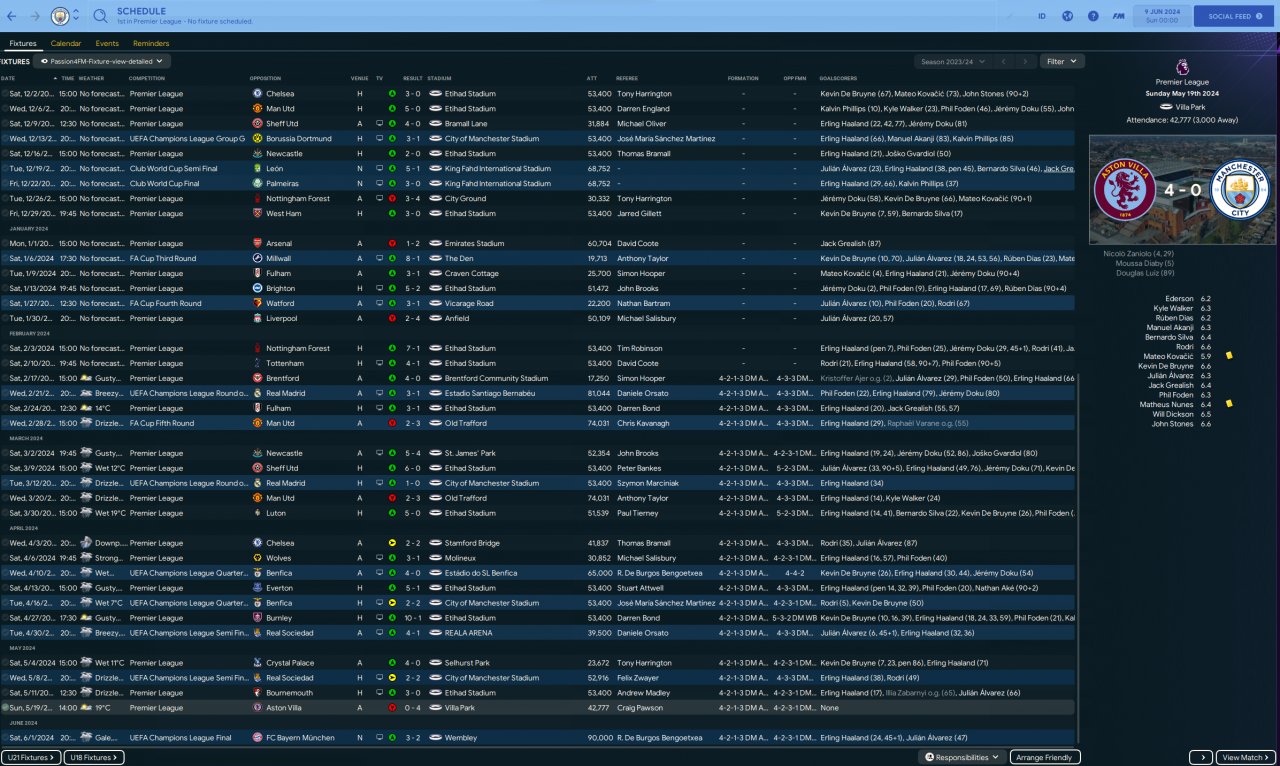Open the Filter dropdown
The image size is (1280, 766).
[1062, 61]
